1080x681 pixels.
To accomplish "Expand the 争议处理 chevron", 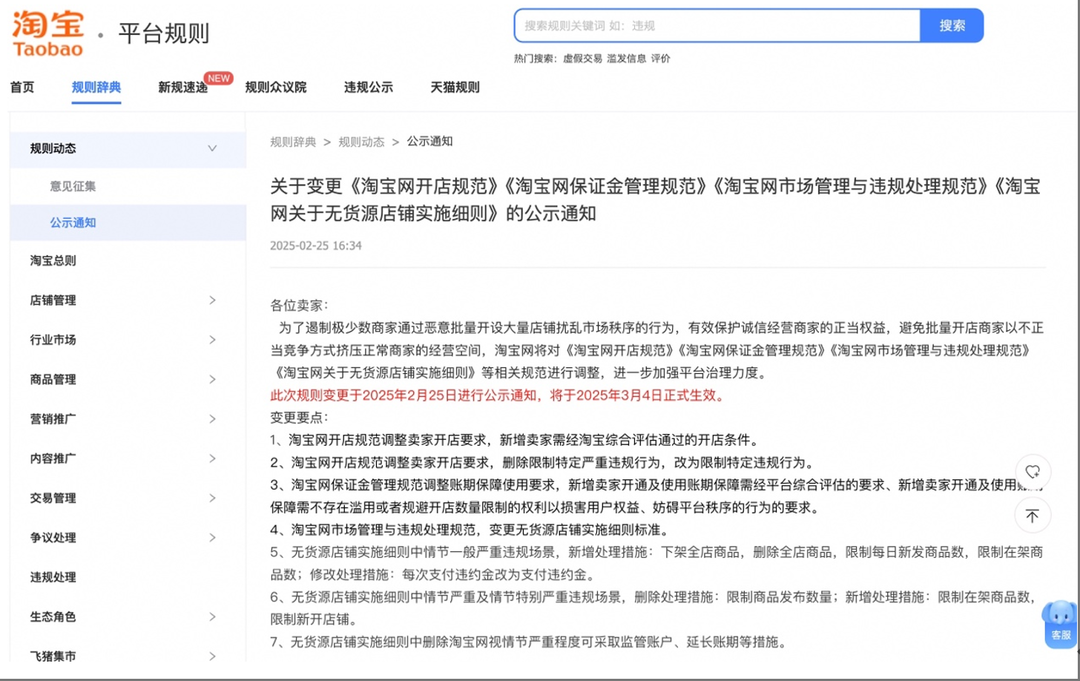I will point(212,538).
